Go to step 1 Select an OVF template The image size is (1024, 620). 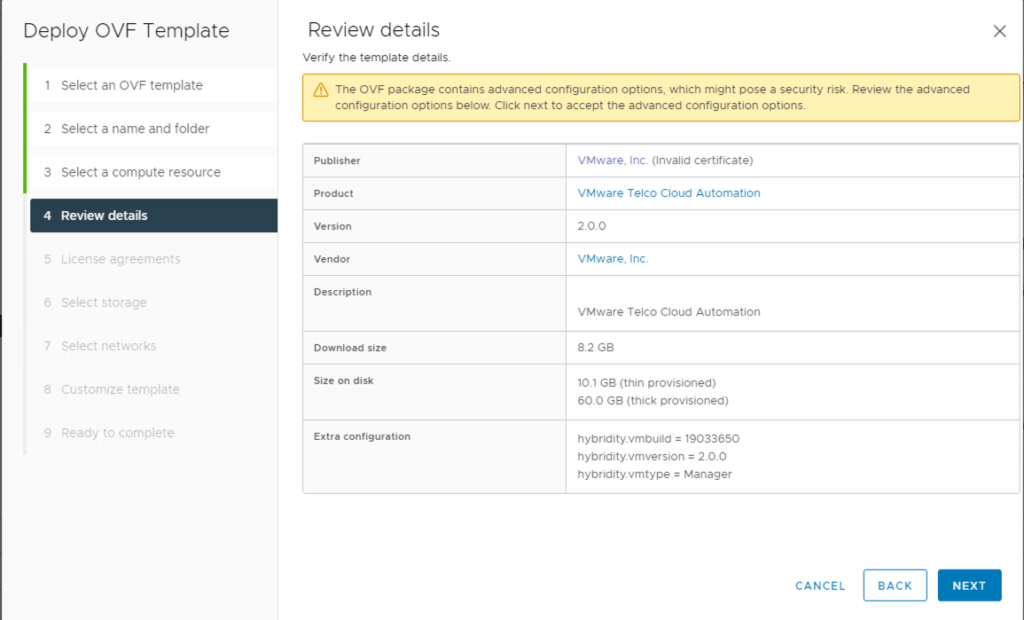coord(153,85)
